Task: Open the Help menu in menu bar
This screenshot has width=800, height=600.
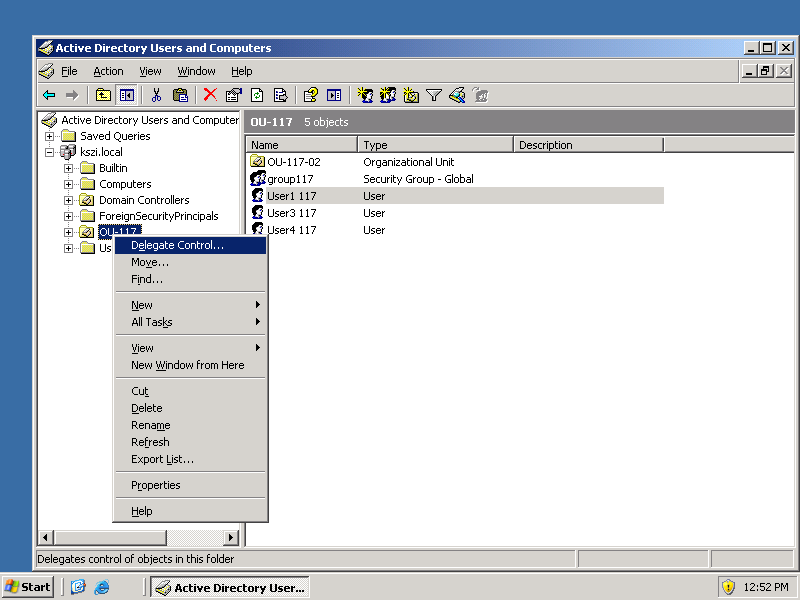Action: [x=242, y=71]
